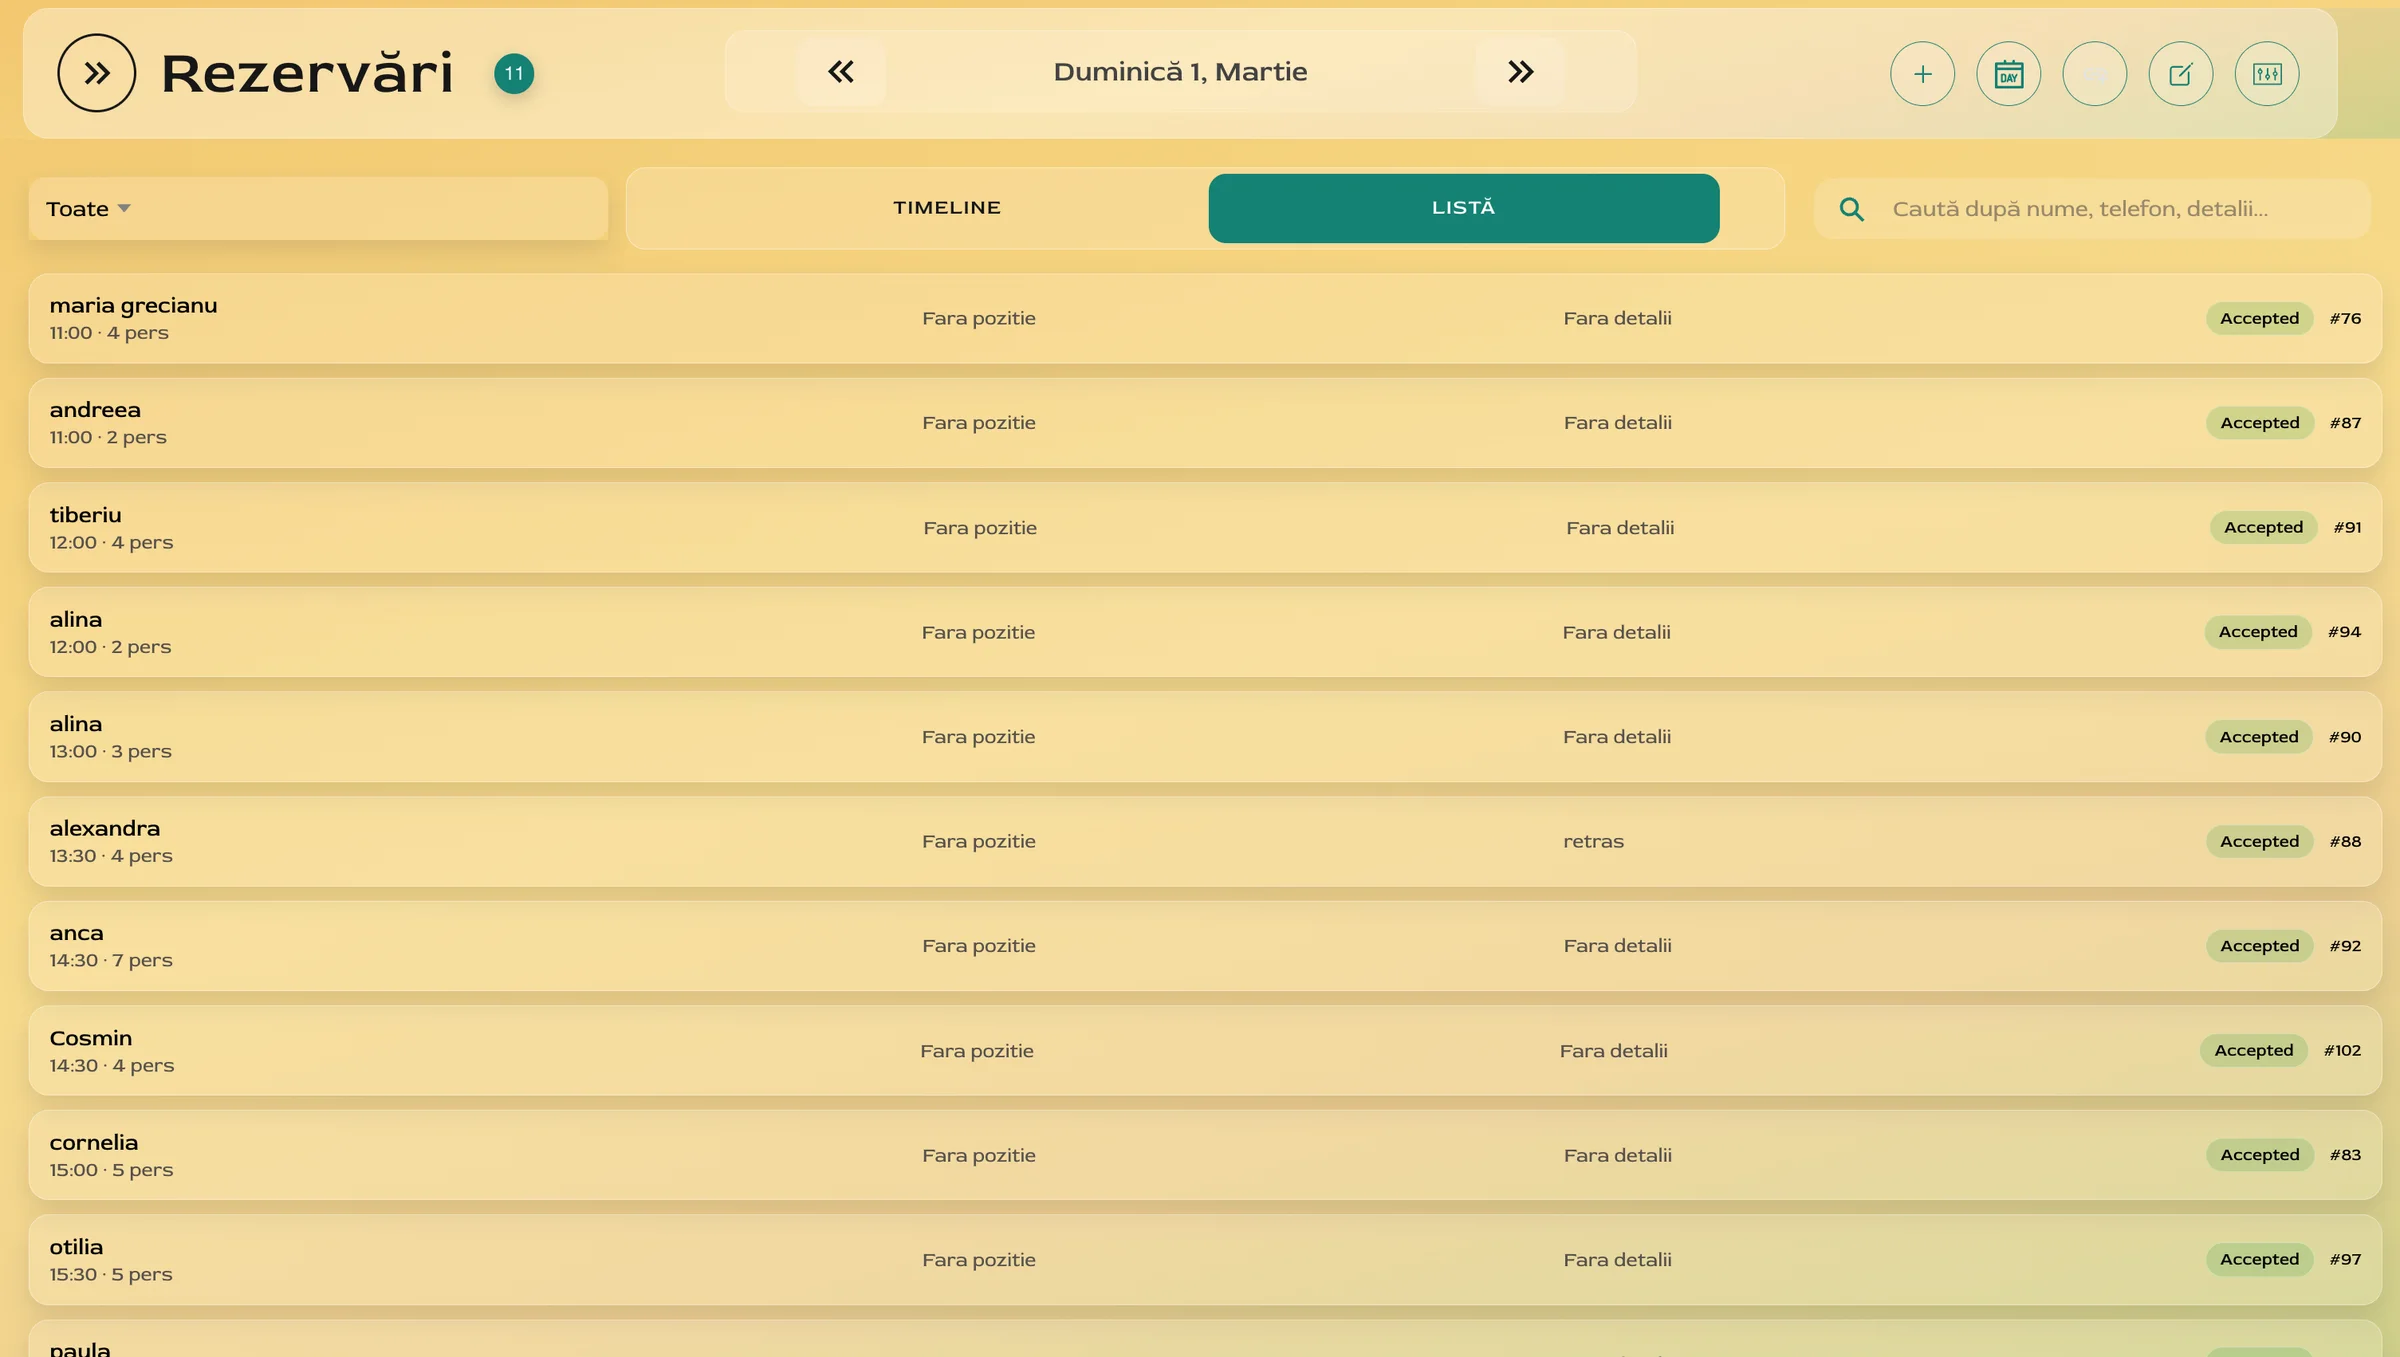The width and height of the screenshot is (2400, 1357).
Task: Click the search by name input field
Action: [x=2080, y=209]
